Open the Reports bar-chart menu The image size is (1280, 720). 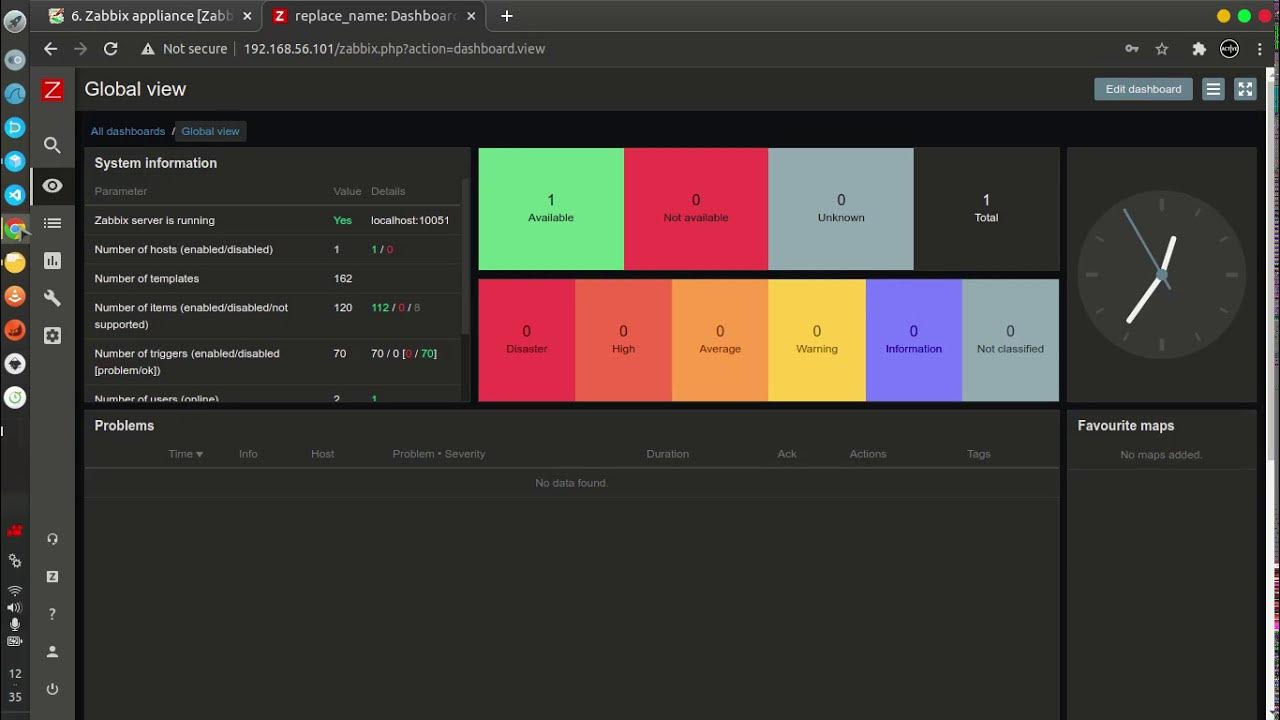[52, 261]
